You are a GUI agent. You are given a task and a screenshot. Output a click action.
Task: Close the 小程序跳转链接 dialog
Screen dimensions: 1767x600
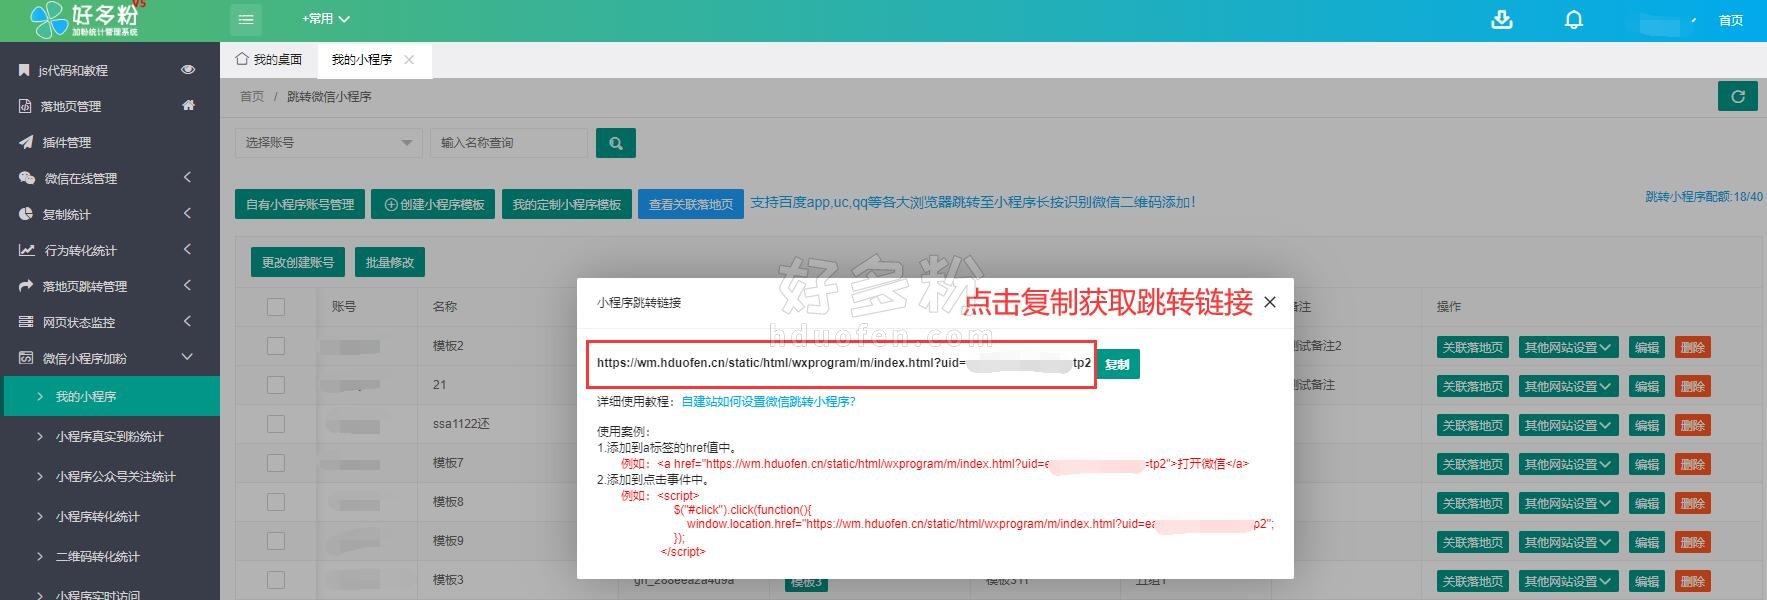(1270, 302)
